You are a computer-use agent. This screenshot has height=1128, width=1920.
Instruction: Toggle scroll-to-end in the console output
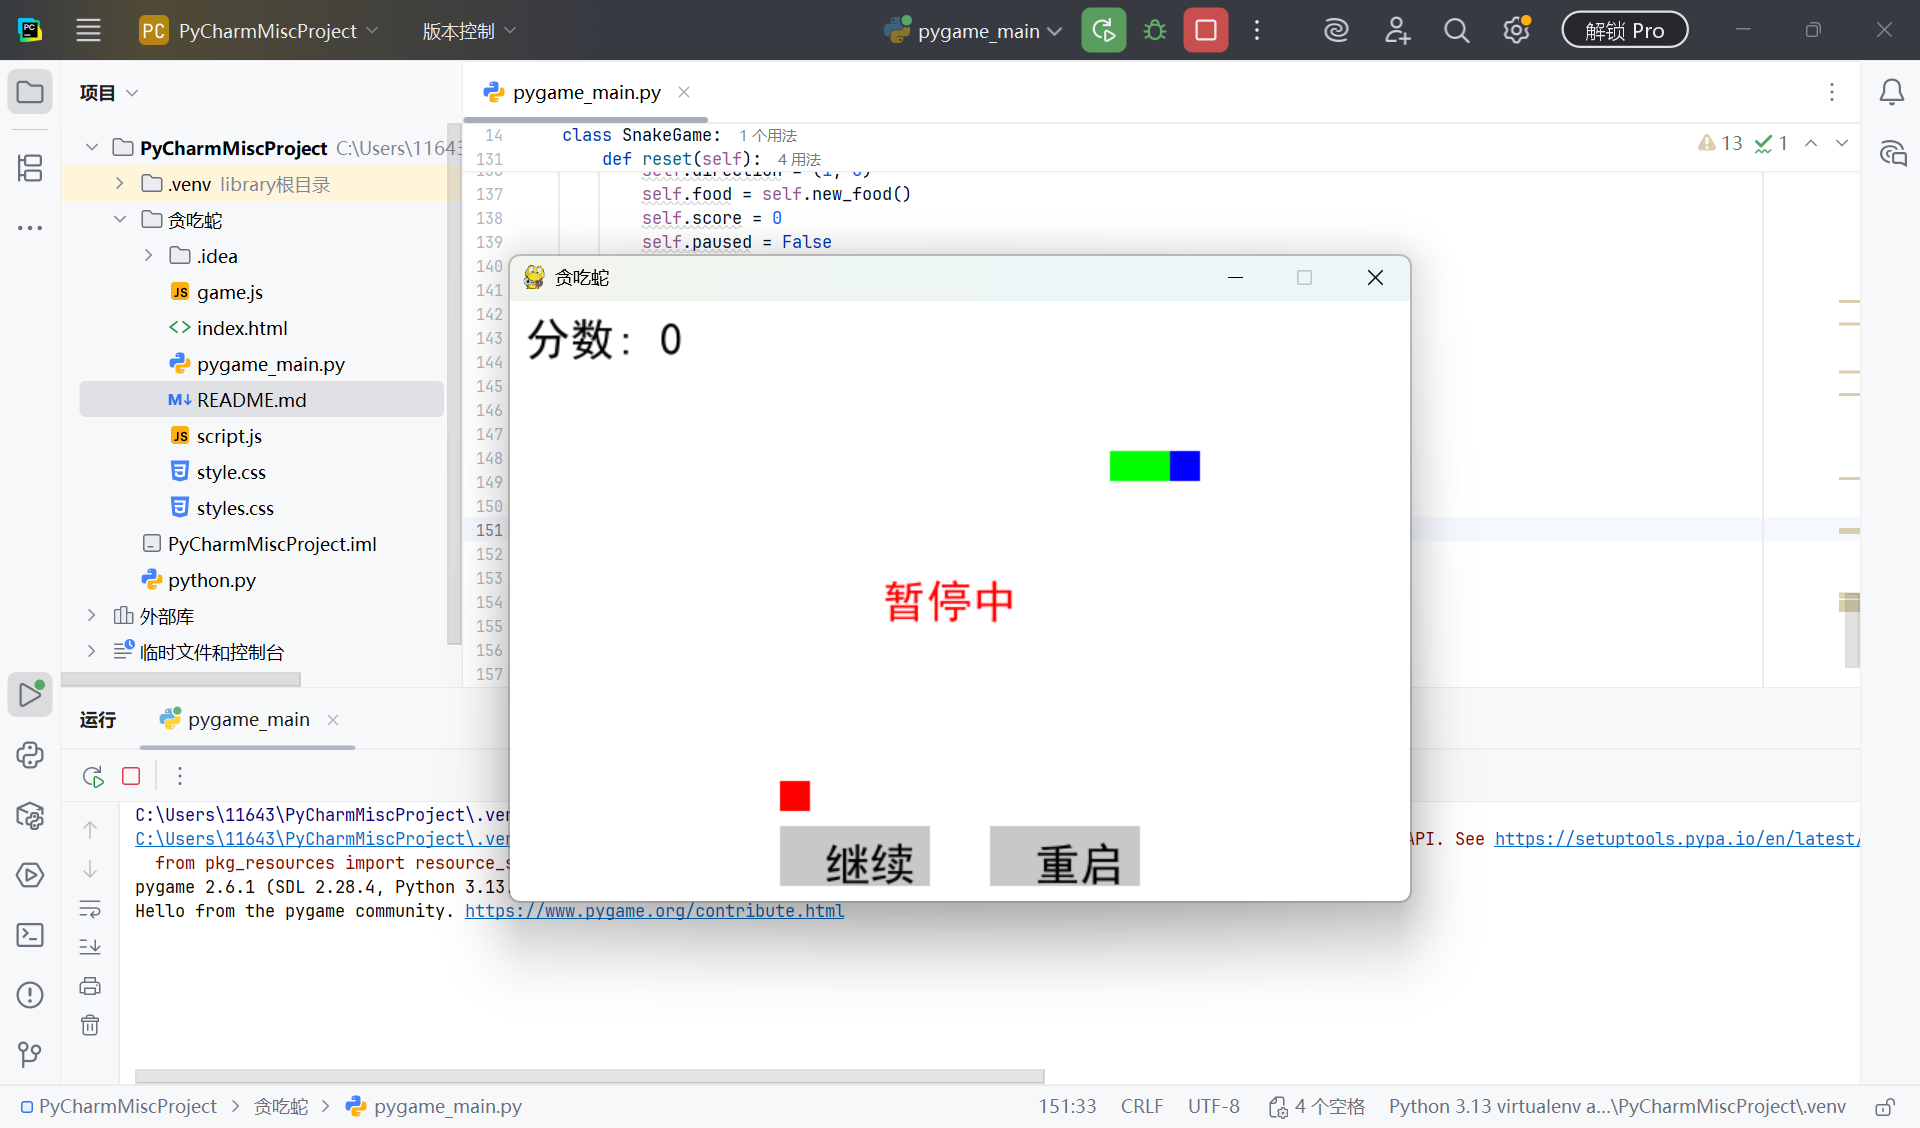click(90, 946)
